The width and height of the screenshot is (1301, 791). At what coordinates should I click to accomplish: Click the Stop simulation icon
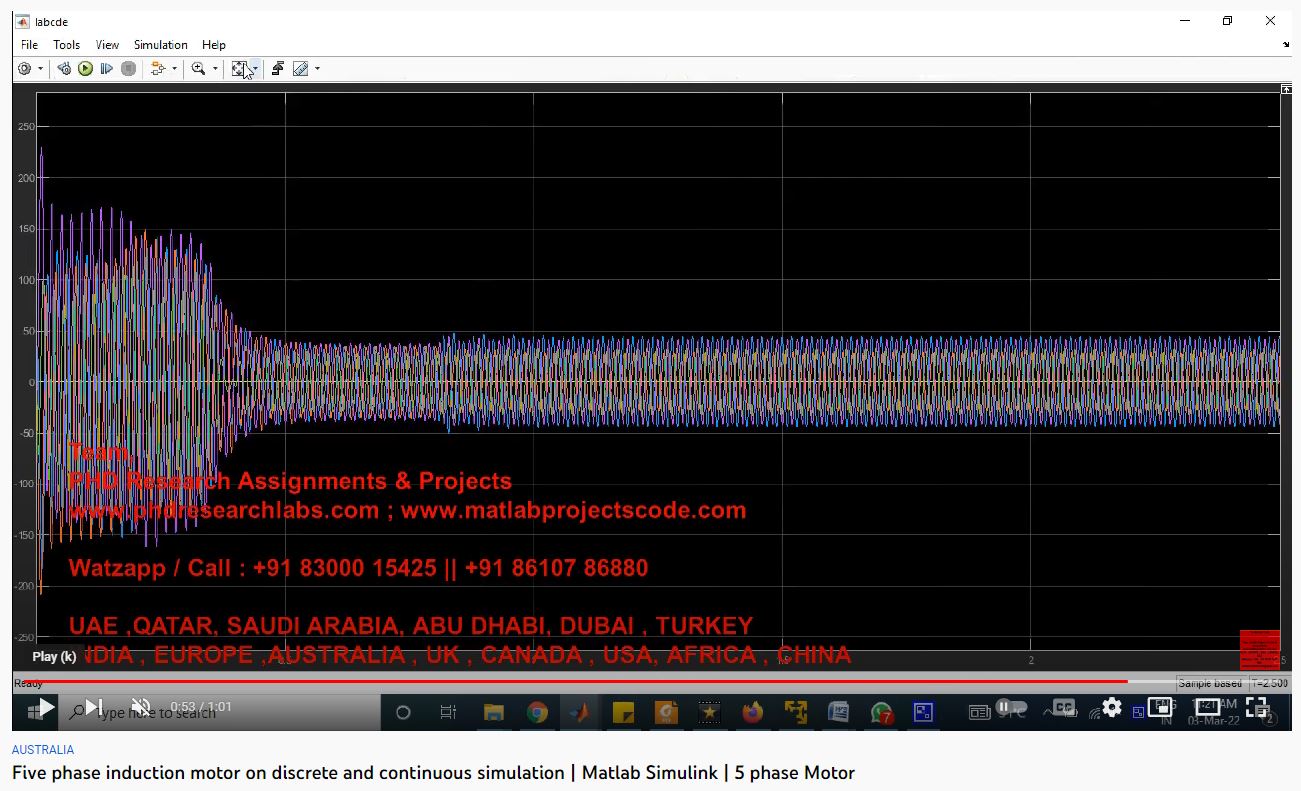[128, 69]
